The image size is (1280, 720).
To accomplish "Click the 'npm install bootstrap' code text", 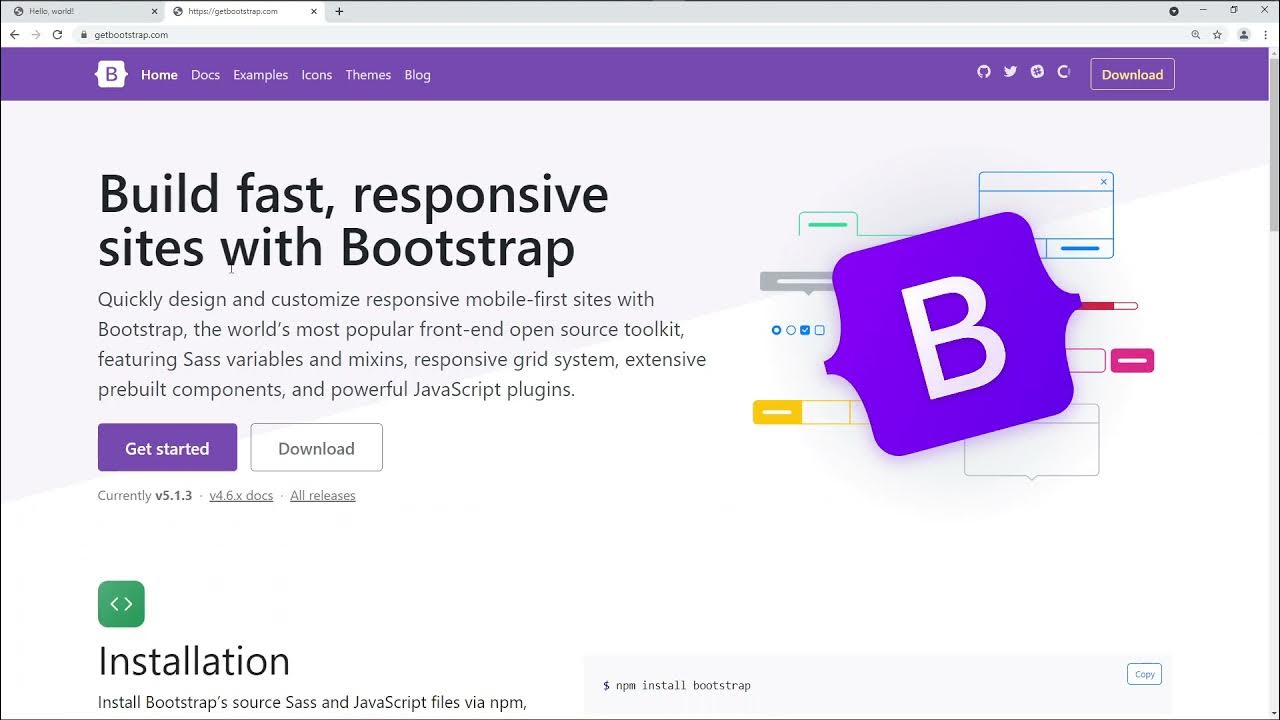I will [683, 686].
